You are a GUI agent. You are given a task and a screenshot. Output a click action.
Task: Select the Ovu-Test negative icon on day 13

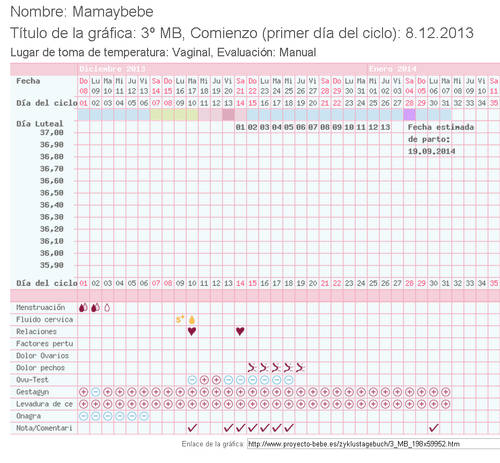[x=228, y=380]
